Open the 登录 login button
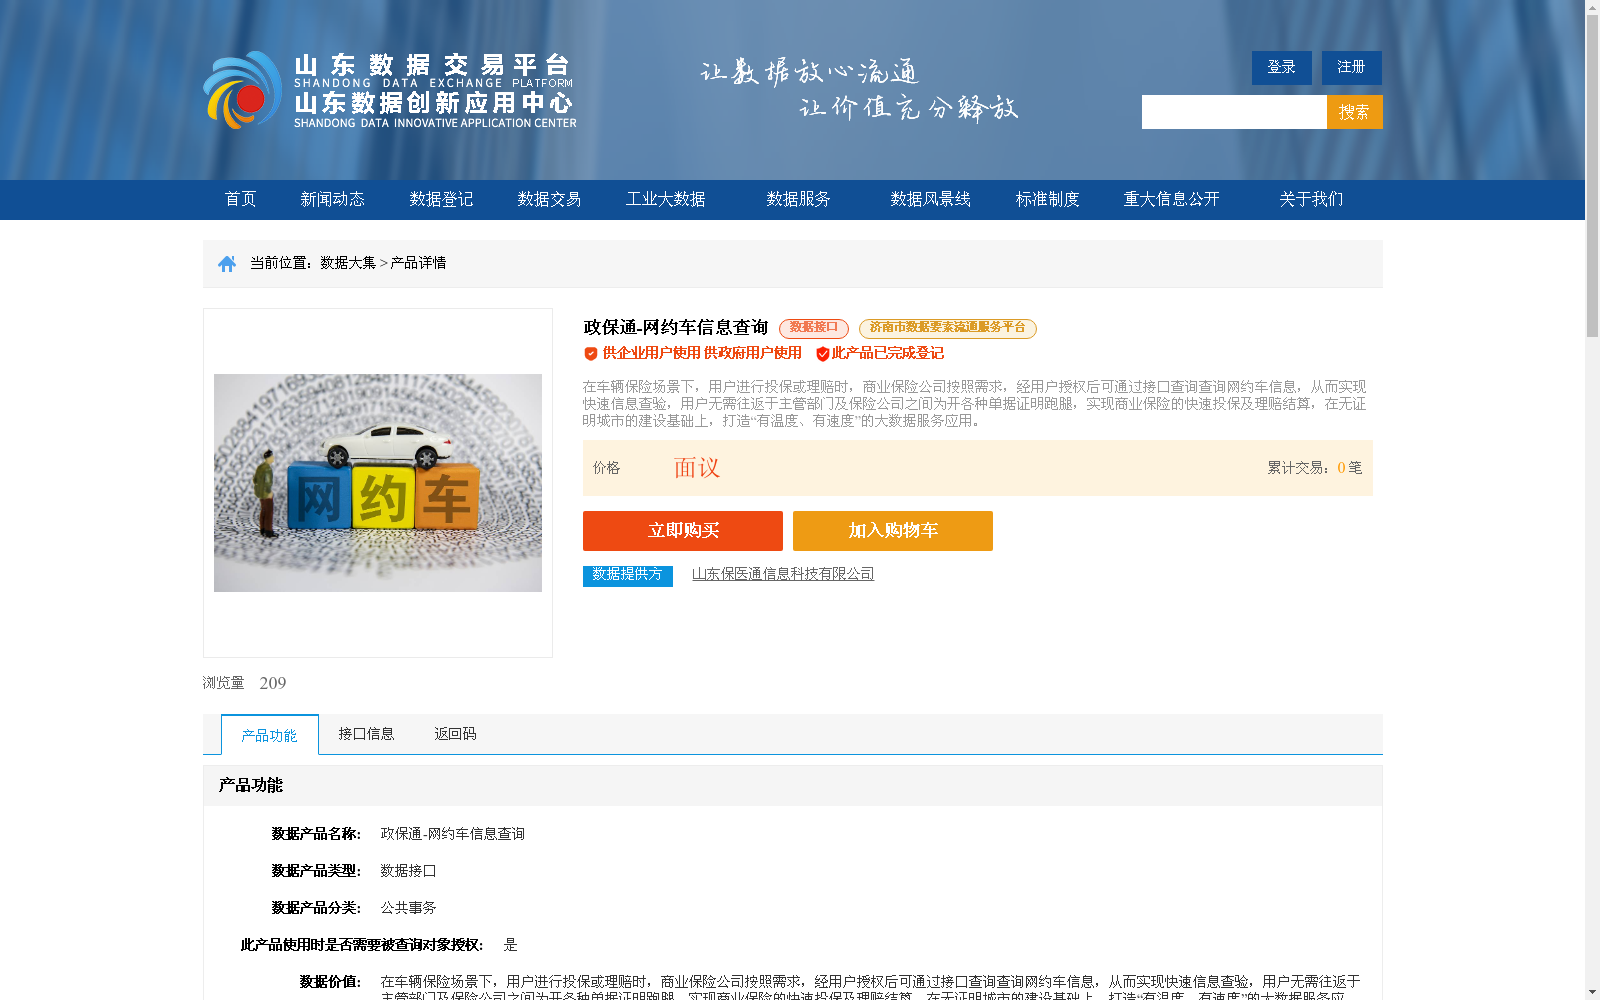Viewport: 1600px width, 1000px height. pos(1282,67)
